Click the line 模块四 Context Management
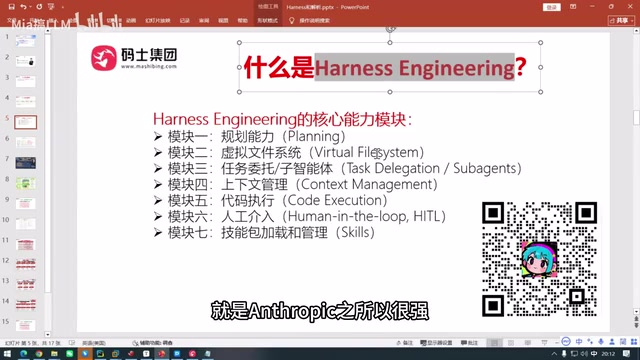Screen dimensions: 640x360 (296, 184)
